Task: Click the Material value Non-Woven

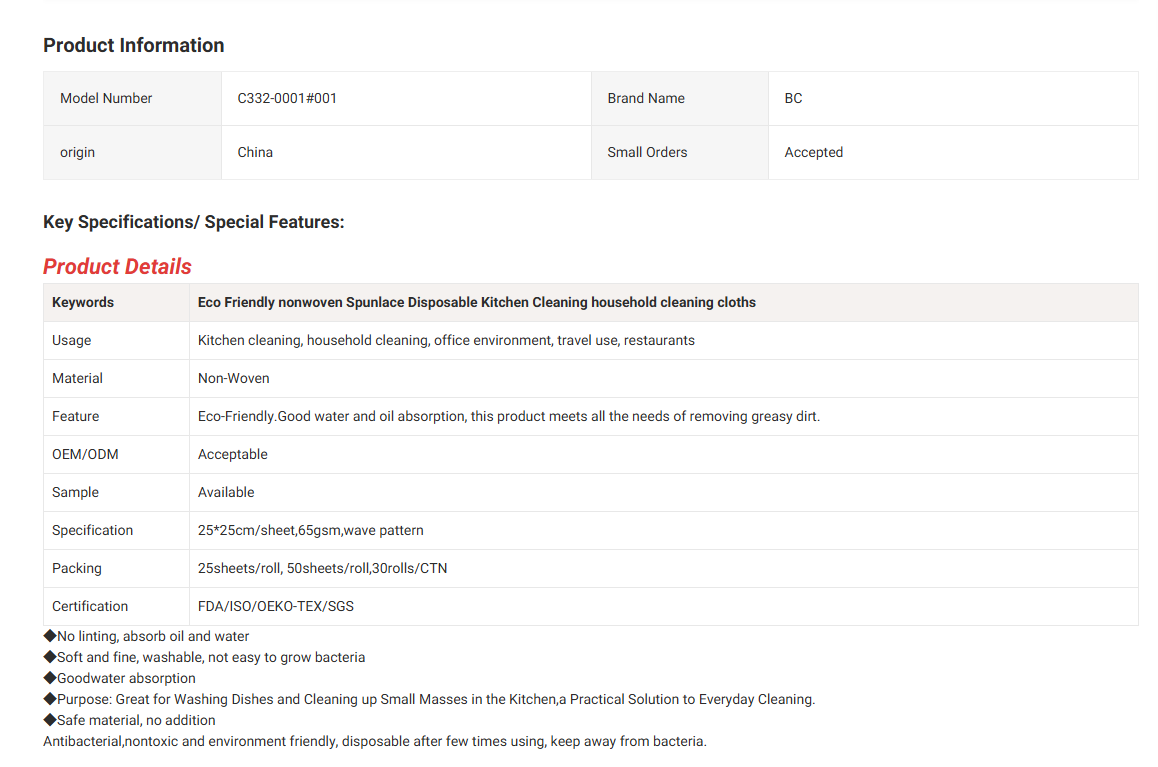Action: point(233,378)
